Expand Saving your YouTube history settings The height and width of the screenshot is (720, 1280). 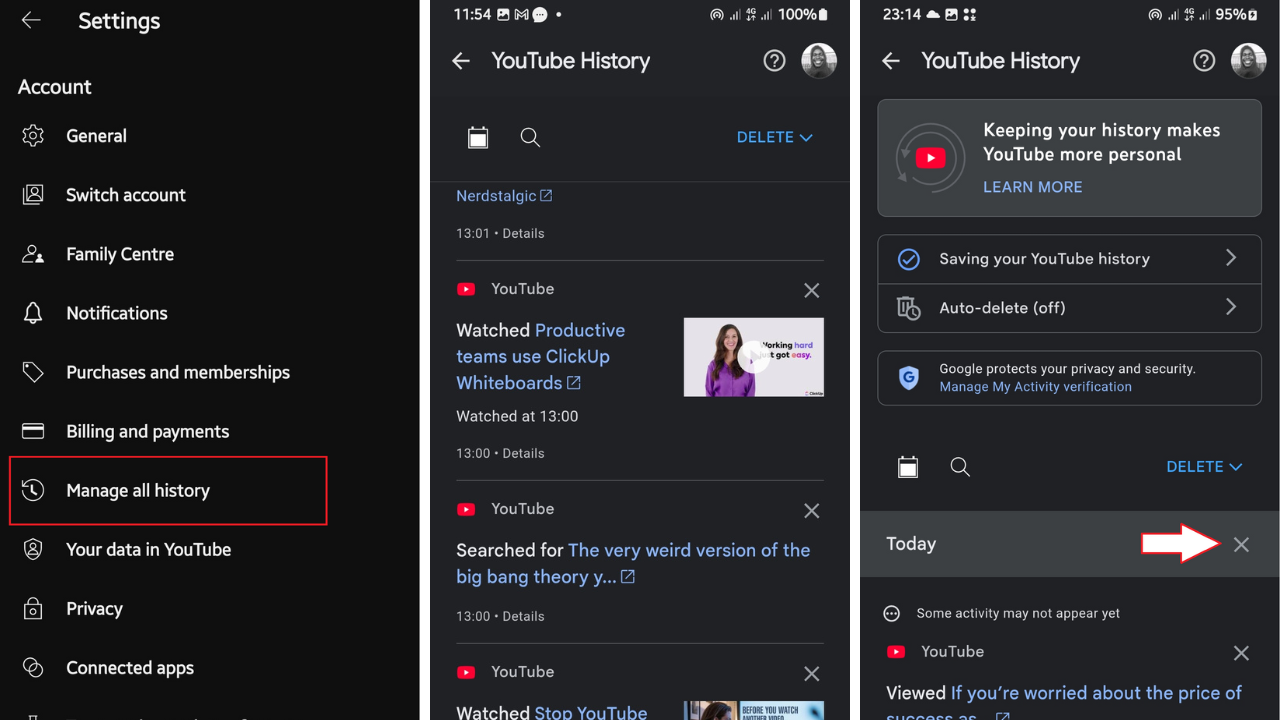point(1069,258)
